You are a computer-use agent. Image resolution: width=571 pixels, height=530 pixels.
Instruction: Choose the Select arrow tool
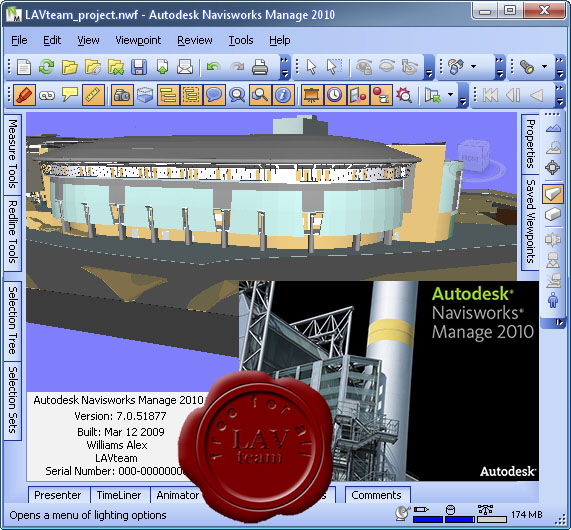tap(311, 67)
